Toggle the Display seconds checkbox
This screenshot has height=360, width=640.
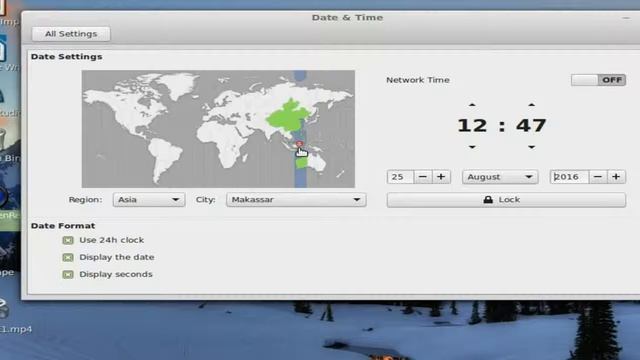[x=68, y=274]
